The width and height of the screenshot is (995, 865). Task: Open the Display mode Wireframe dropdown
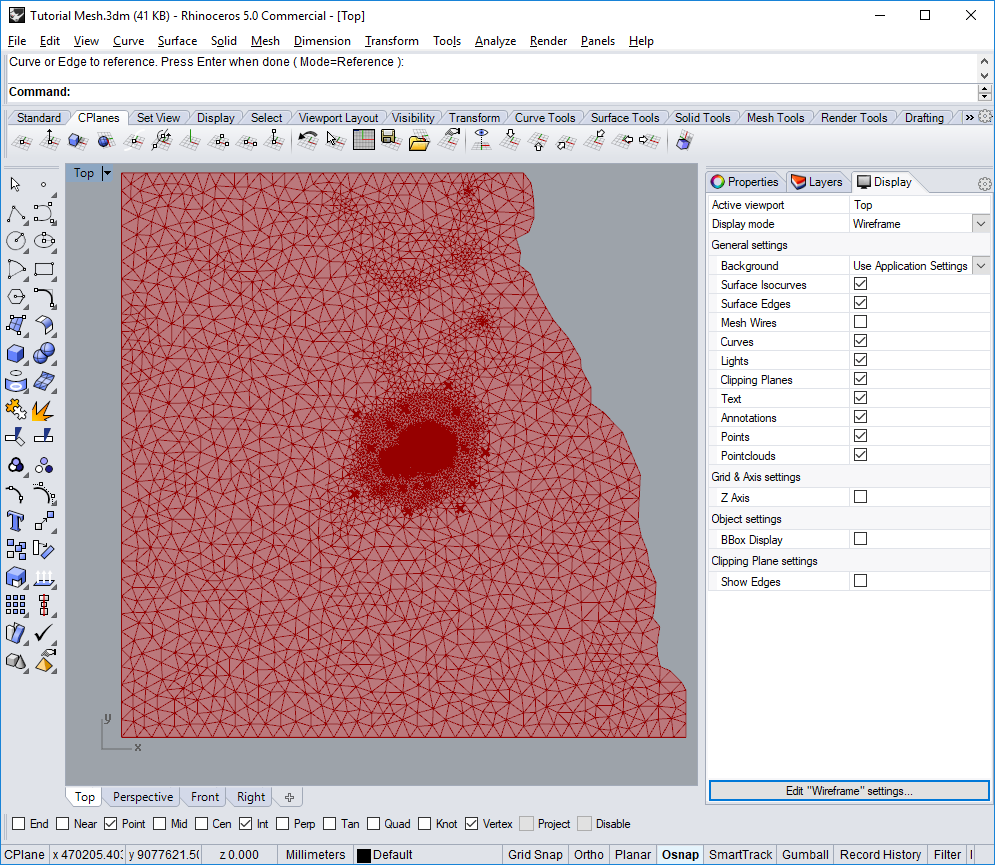[981, 223]
